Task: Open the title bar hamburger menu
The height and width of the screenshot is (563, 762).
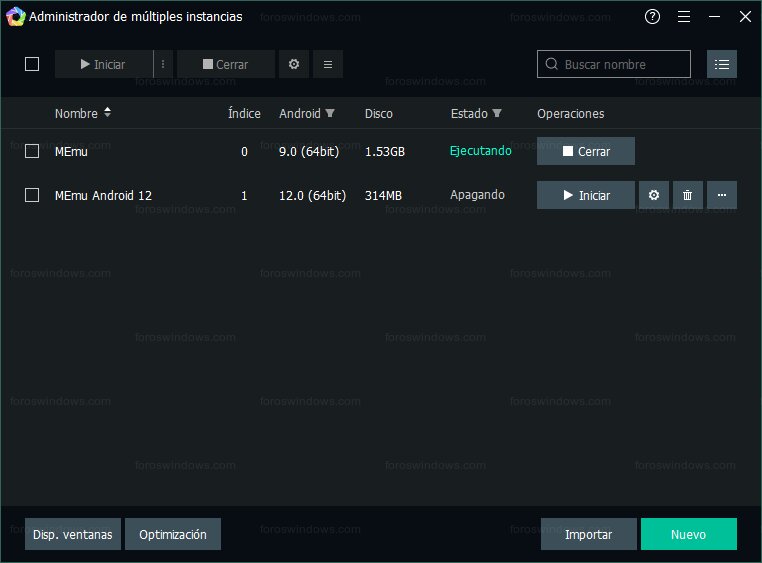Action: (684, 17)
